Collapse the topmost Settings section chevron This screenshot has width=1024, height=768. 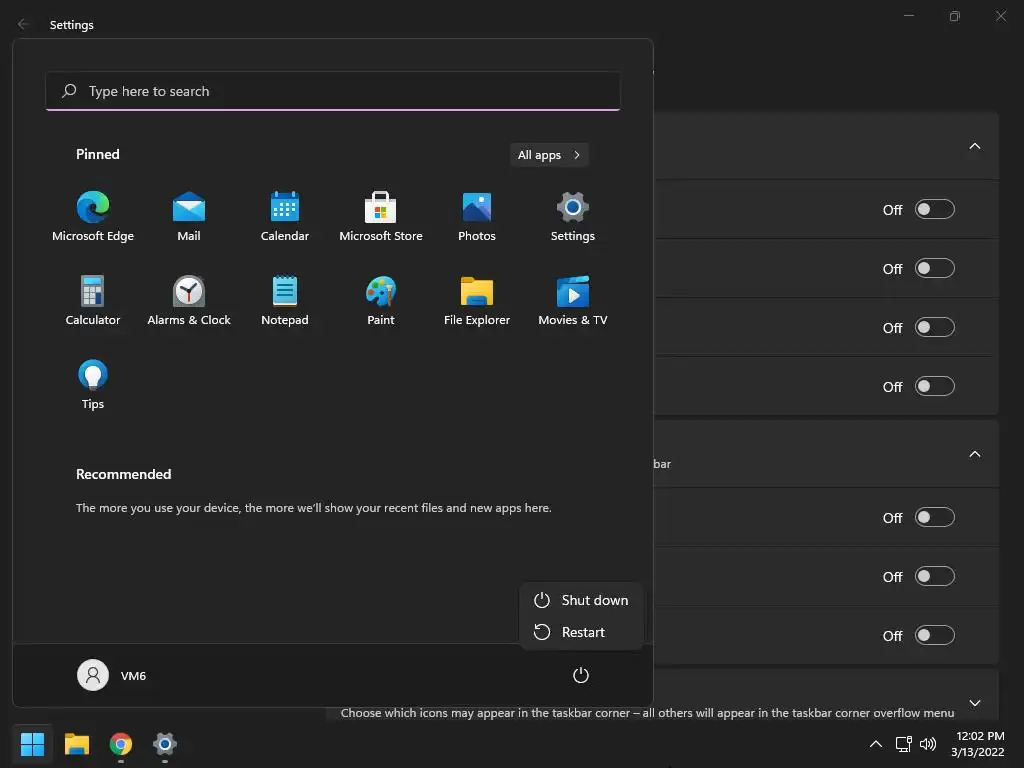(x=974, y=146)
